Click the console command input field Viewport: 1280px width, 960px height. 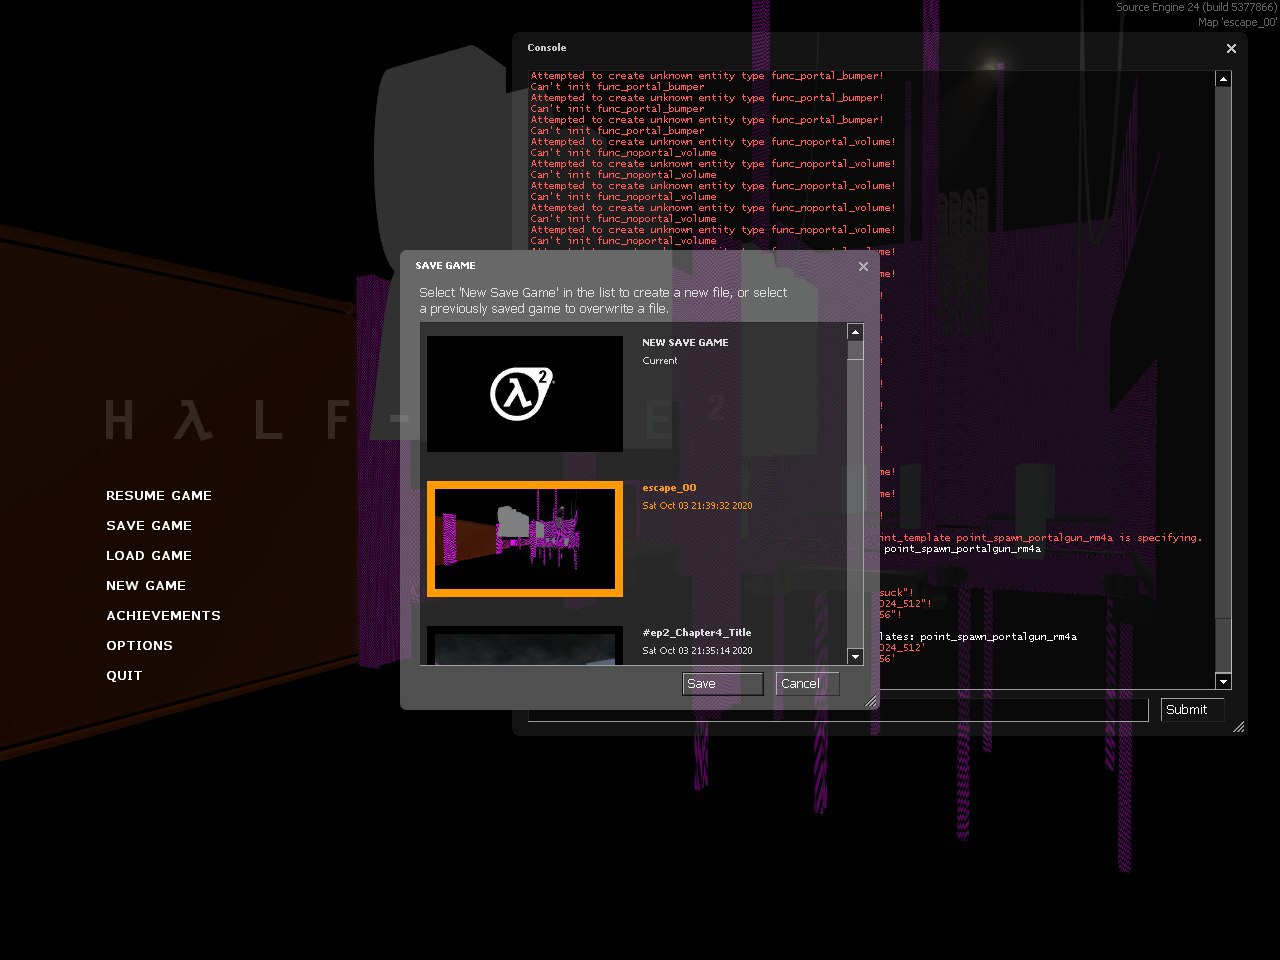(x=838, y=710)
